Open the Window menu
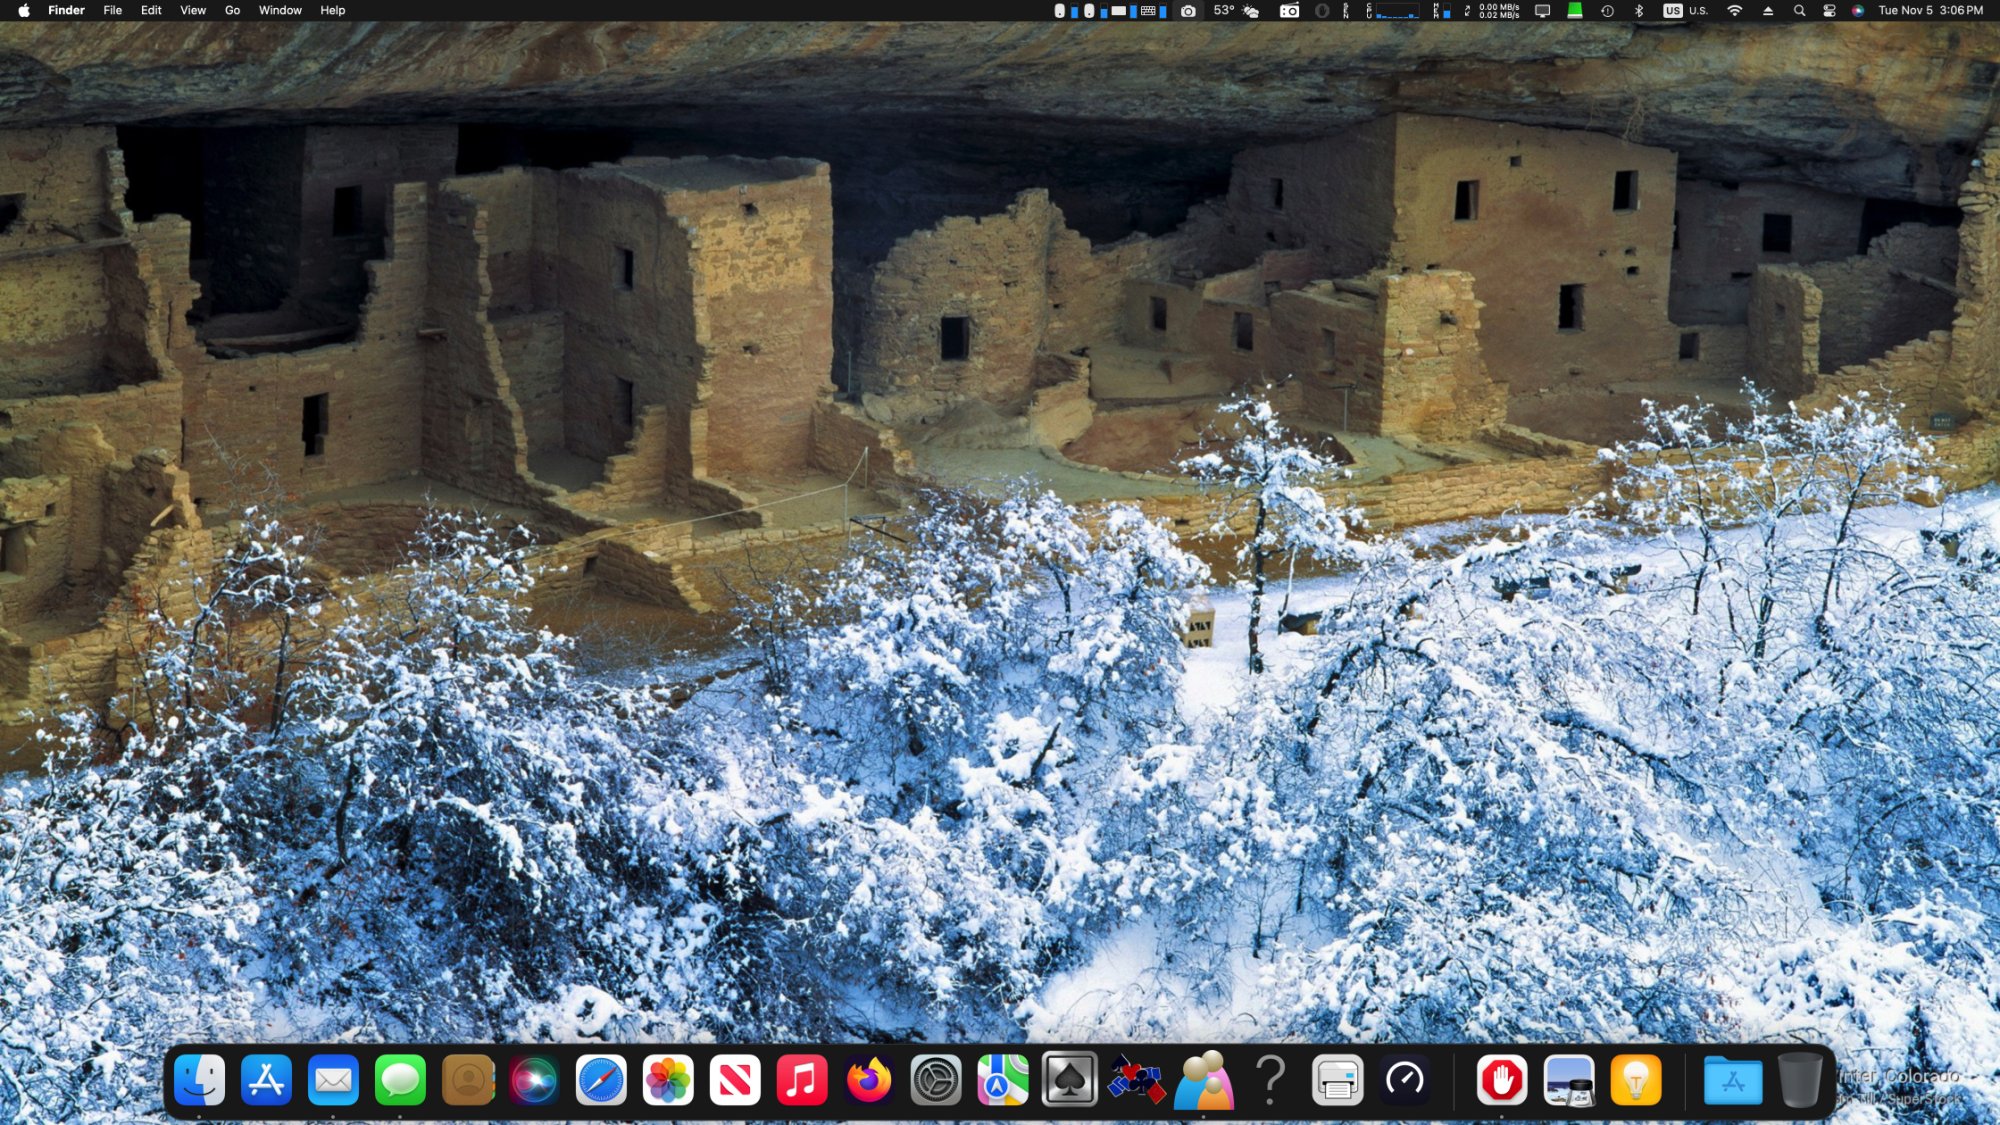This screenshot has height=1125, width=2000. (280, 11)
